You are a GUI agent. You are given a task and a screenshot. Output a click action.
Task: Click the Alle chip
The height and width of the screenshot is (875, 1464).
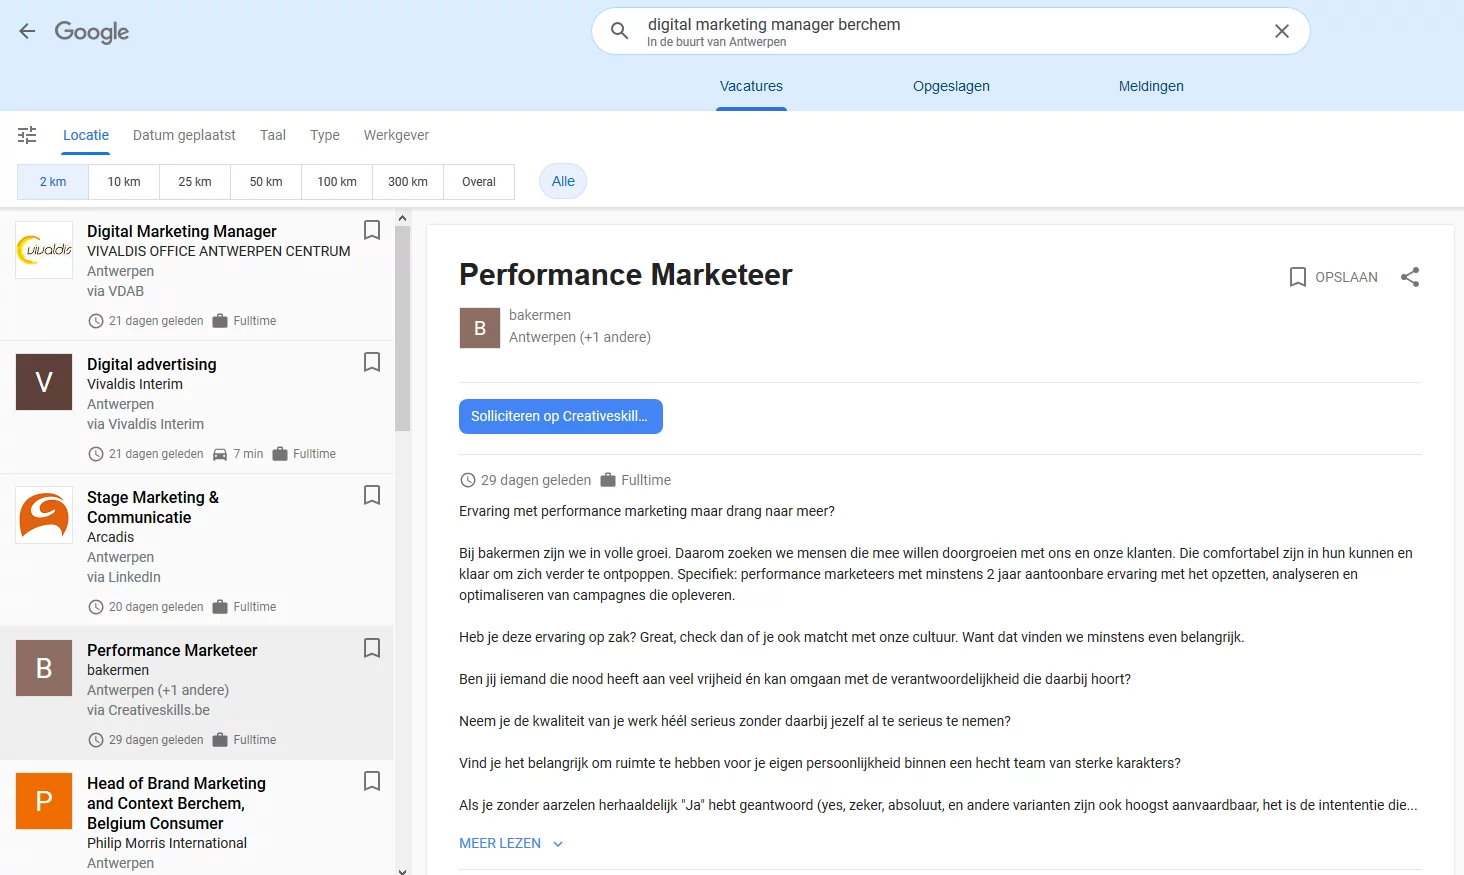tap(563, 181)
